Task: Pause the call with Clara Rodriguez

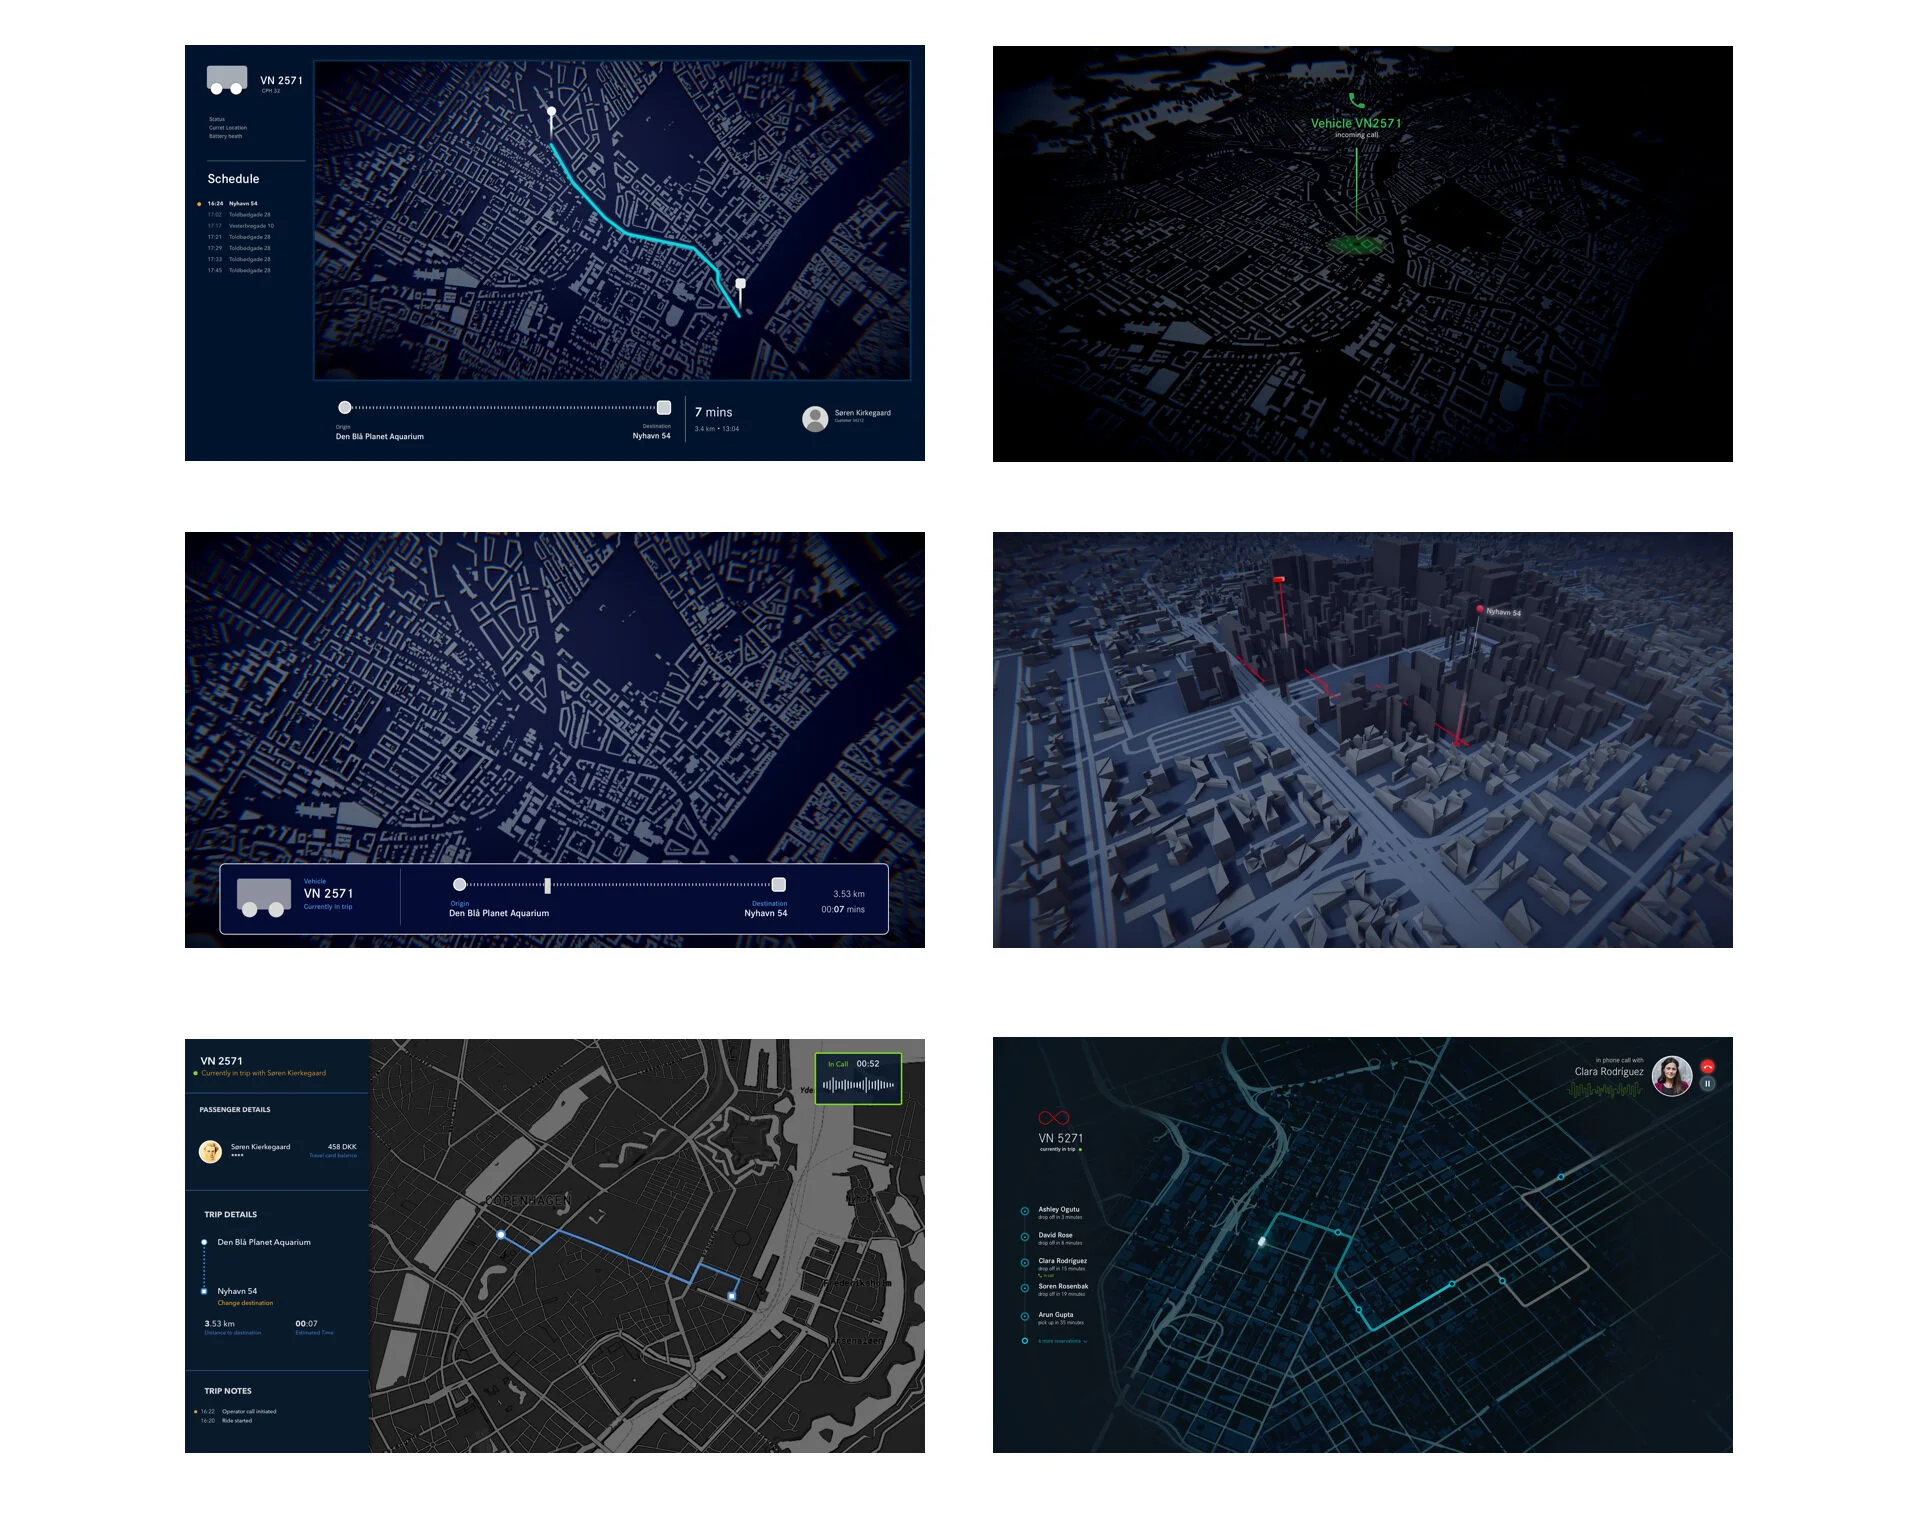Action: [1708, 1084]
